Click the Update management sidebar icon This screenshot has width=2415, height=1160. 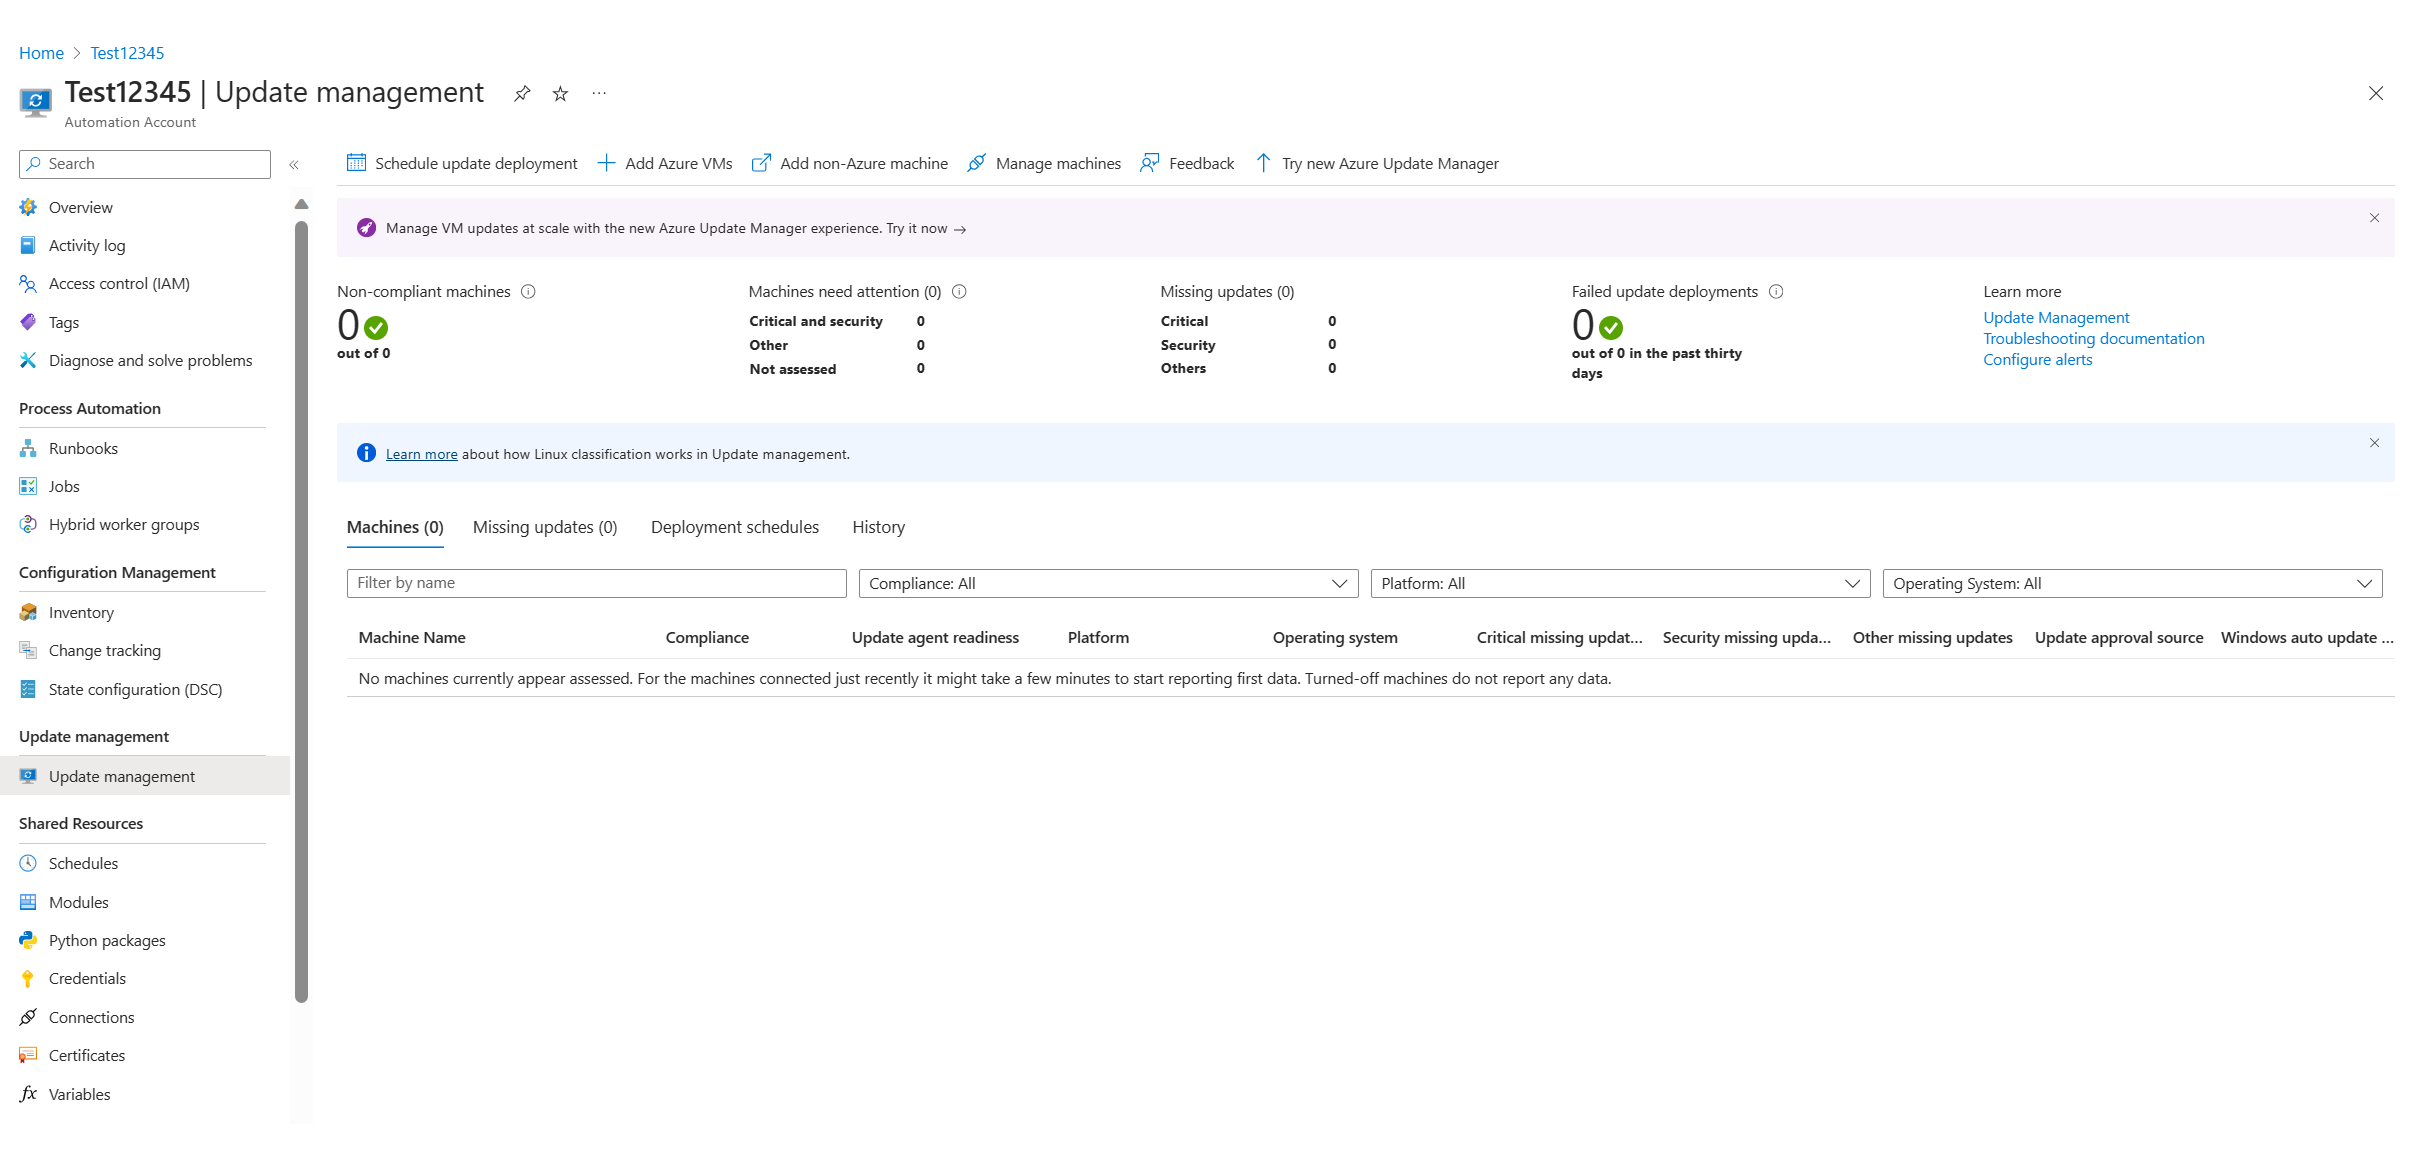pyautogui.click(x=29, y=775)
